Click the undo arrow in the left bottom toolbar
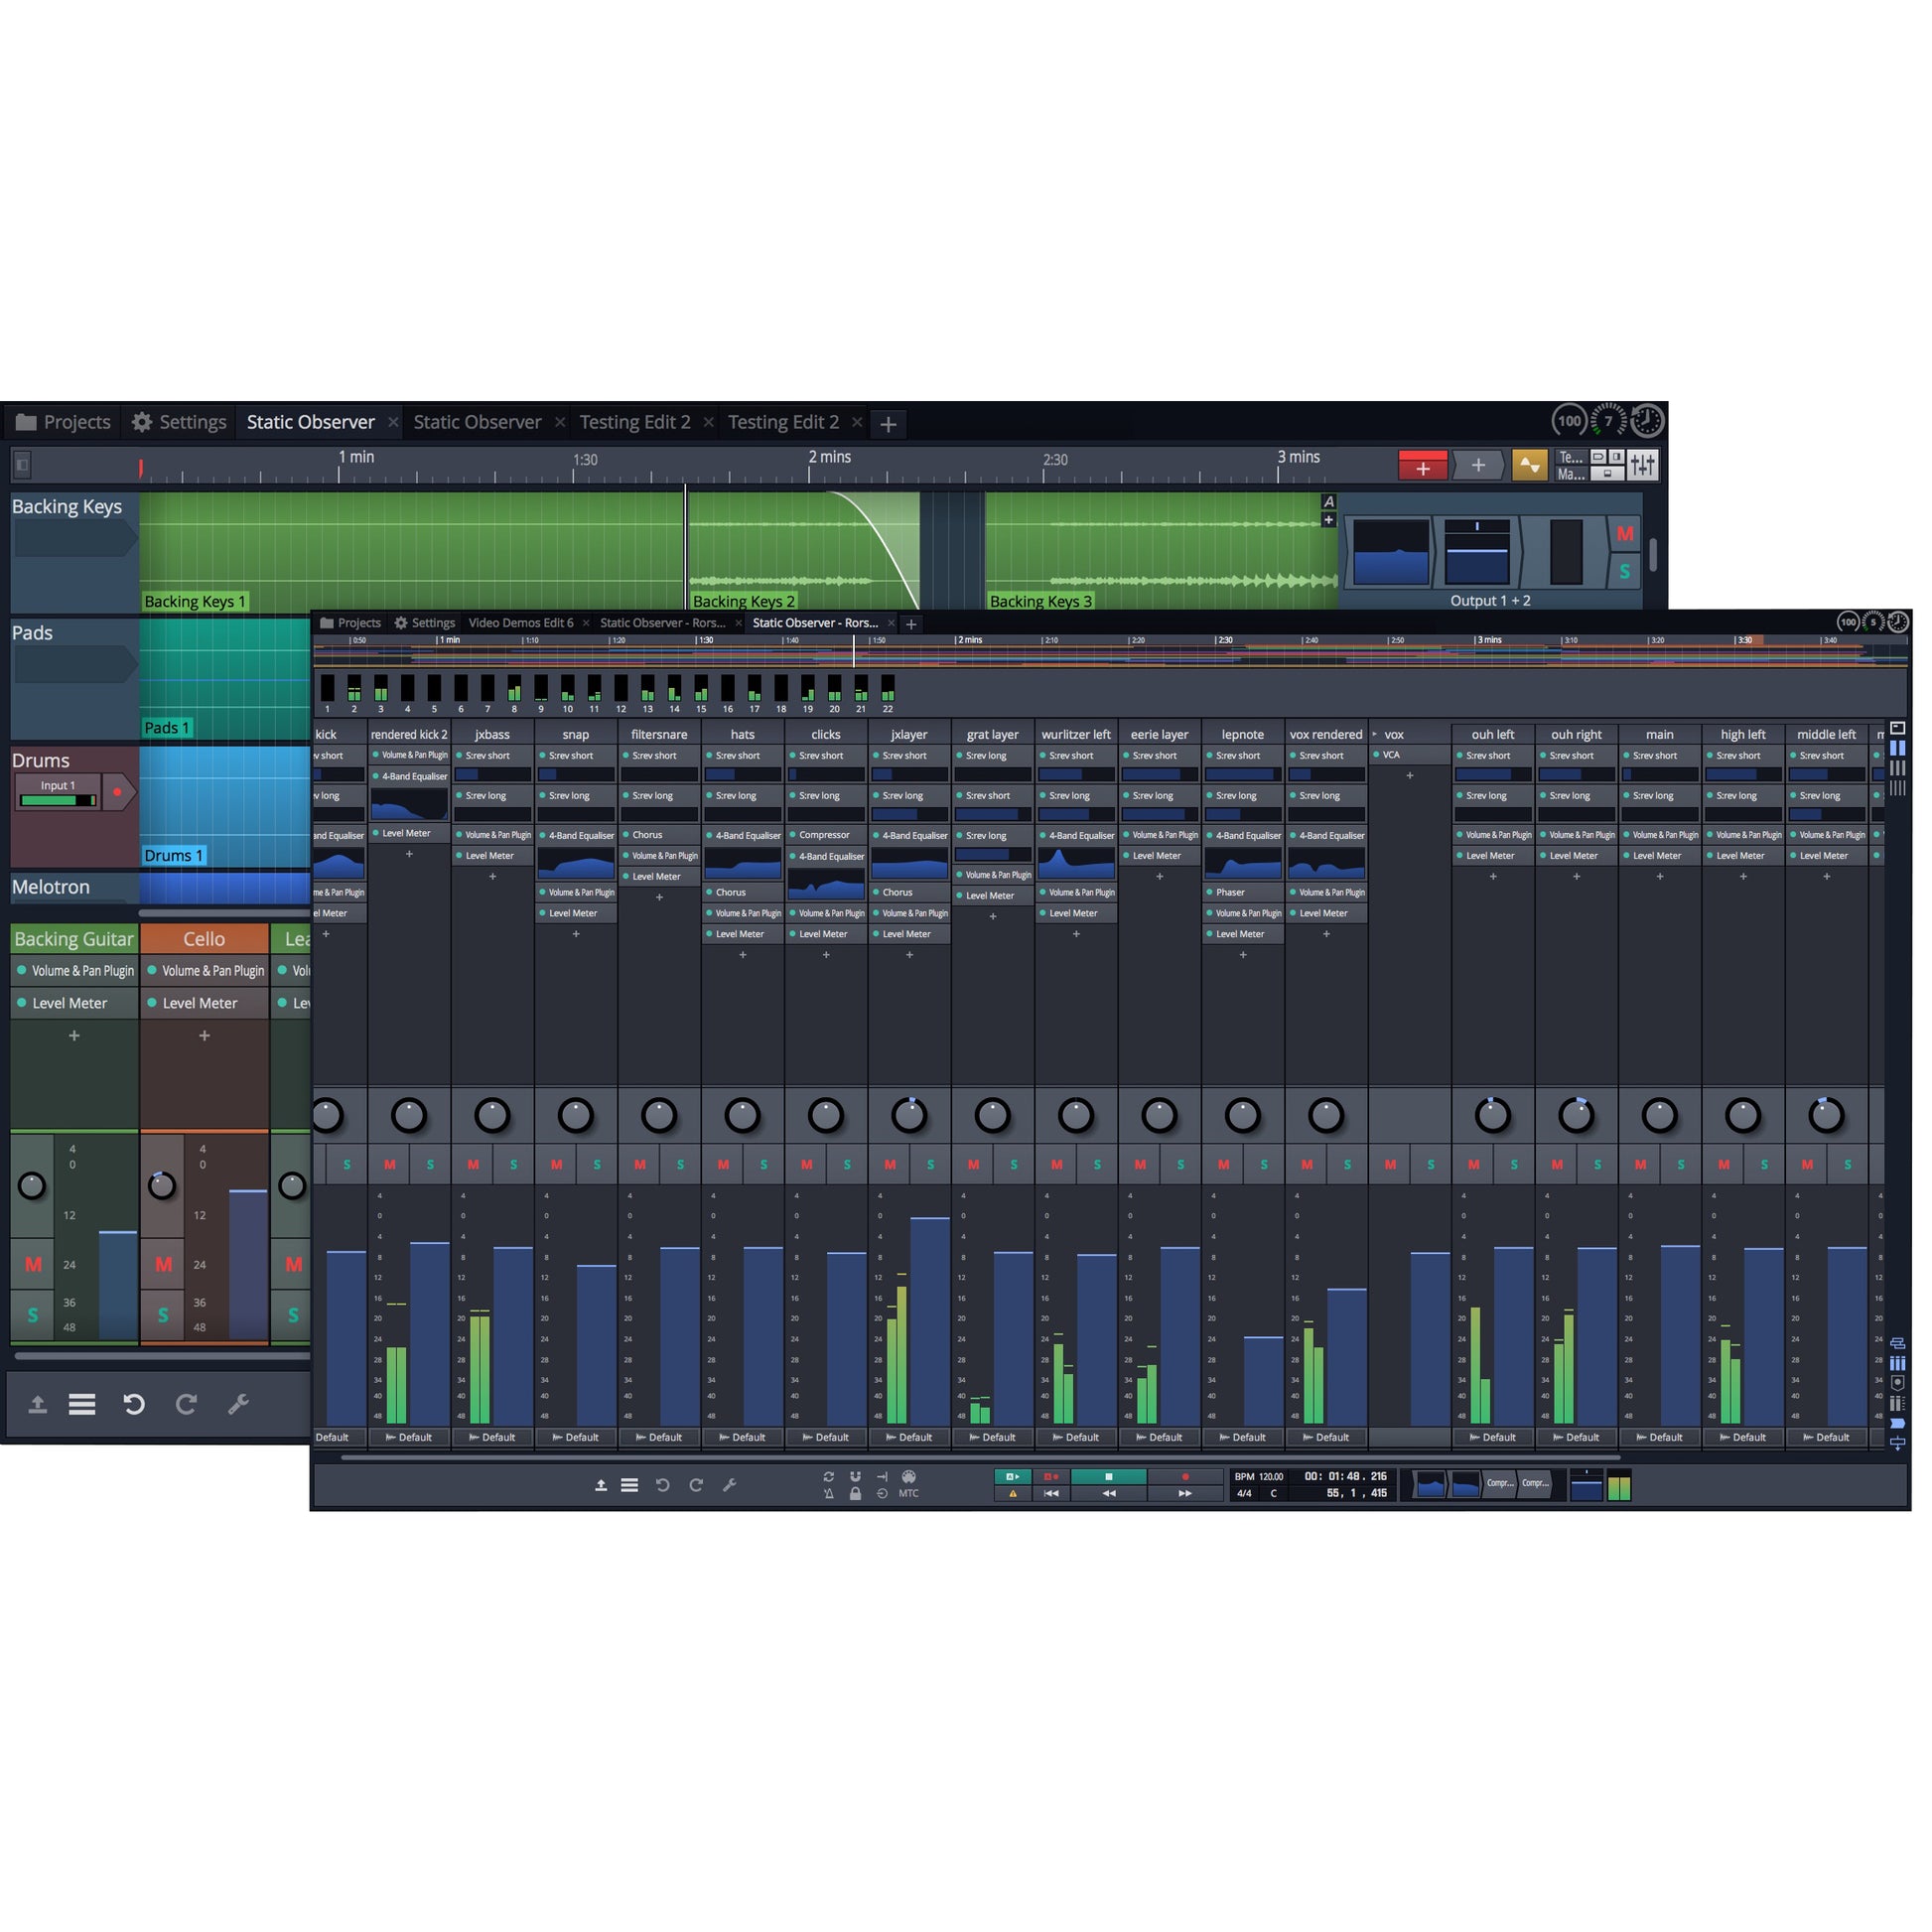This screenshot has width=1932, height=1932. (134, 1404)
